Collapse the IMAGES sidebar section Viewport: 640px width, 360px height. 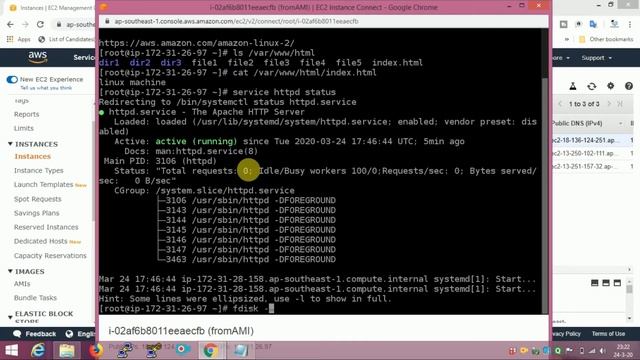point(10,271)
